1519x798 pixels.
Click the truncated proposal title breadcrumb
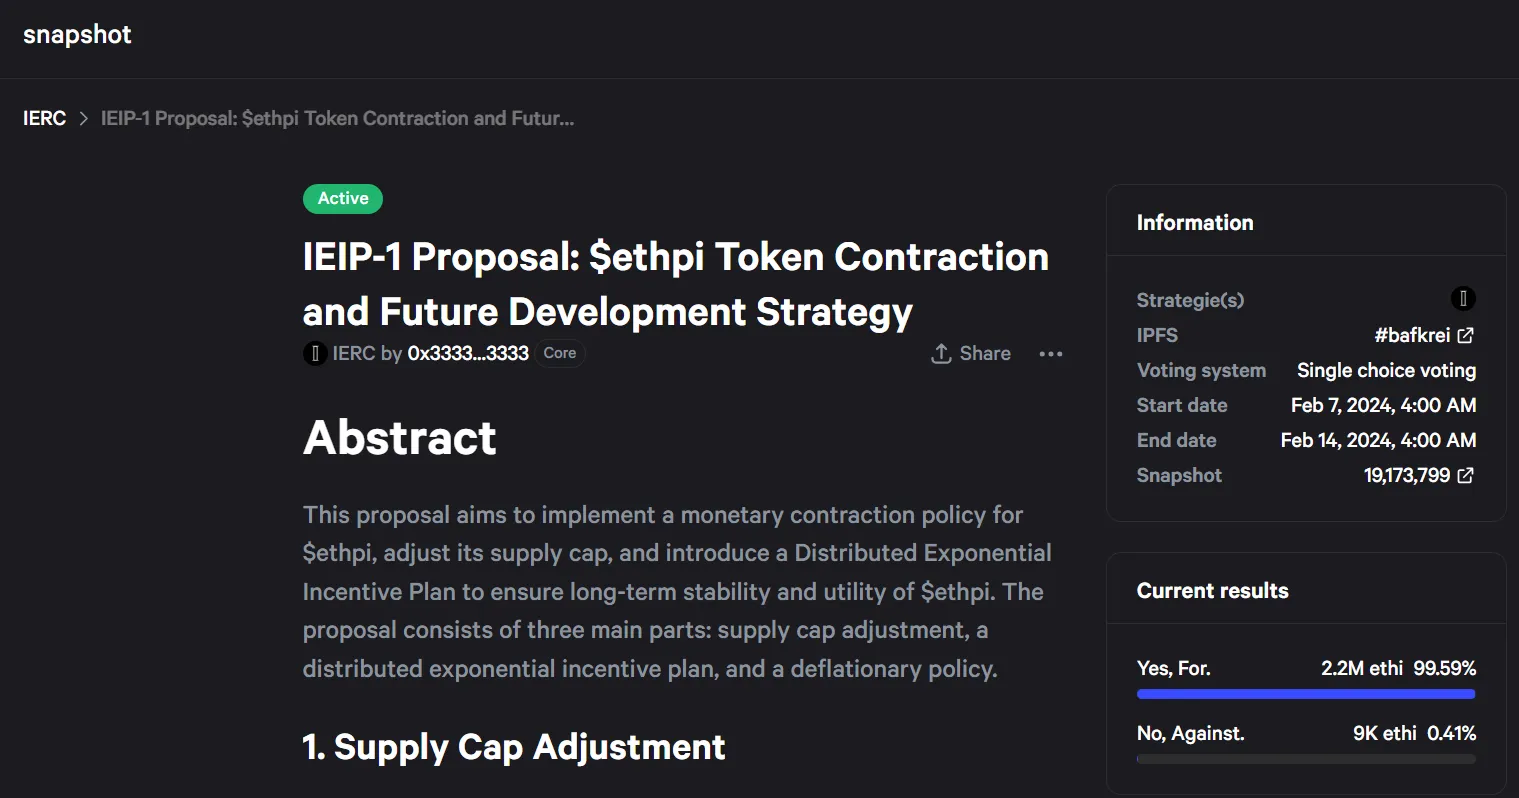click(337, 118)
